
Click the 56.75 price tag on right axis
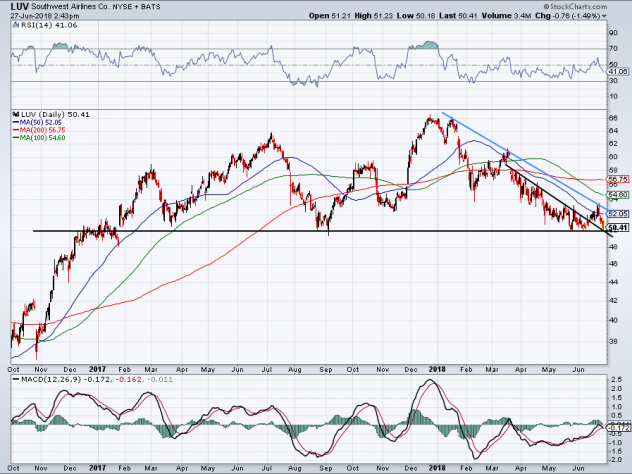pos(618,179)
